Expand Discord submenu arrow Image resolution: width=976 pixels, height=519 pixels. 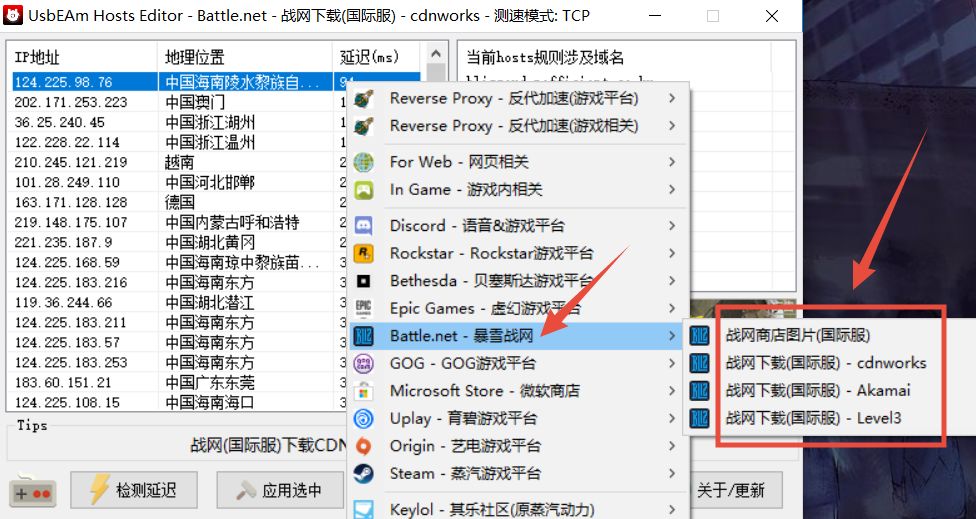[x=672, y=226]
